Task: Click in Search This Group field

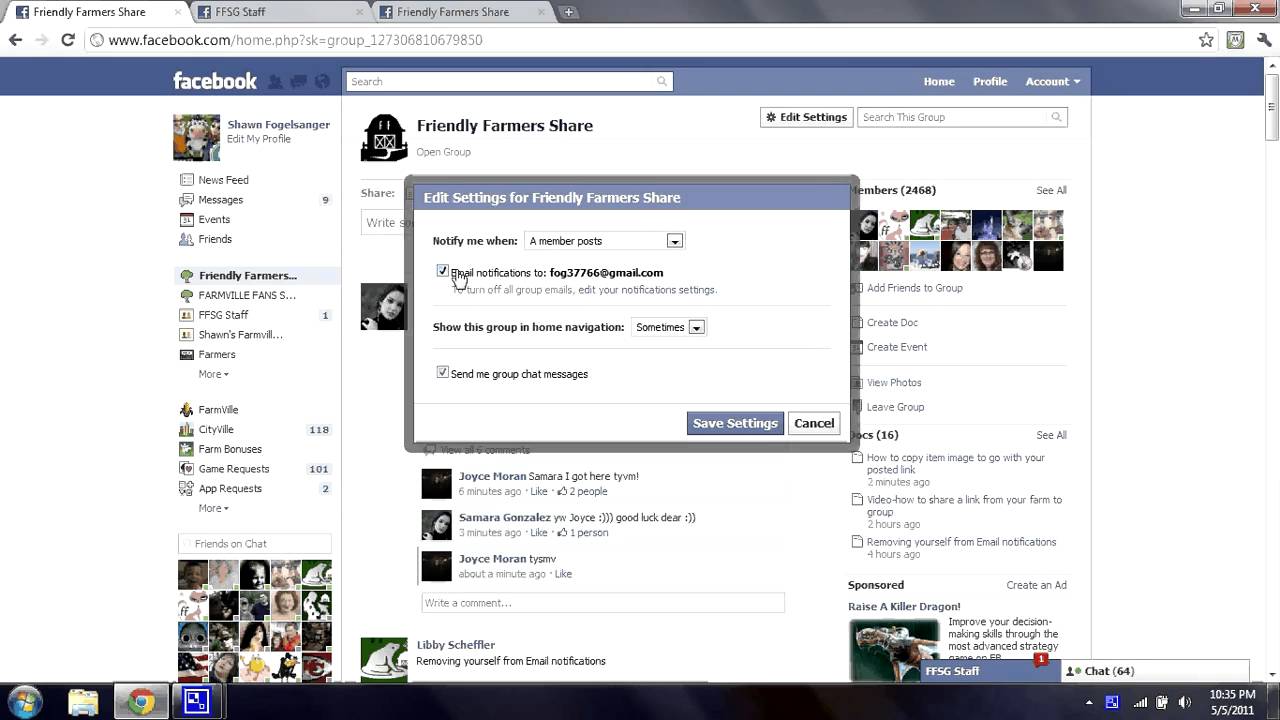Action: coord(962,117)
